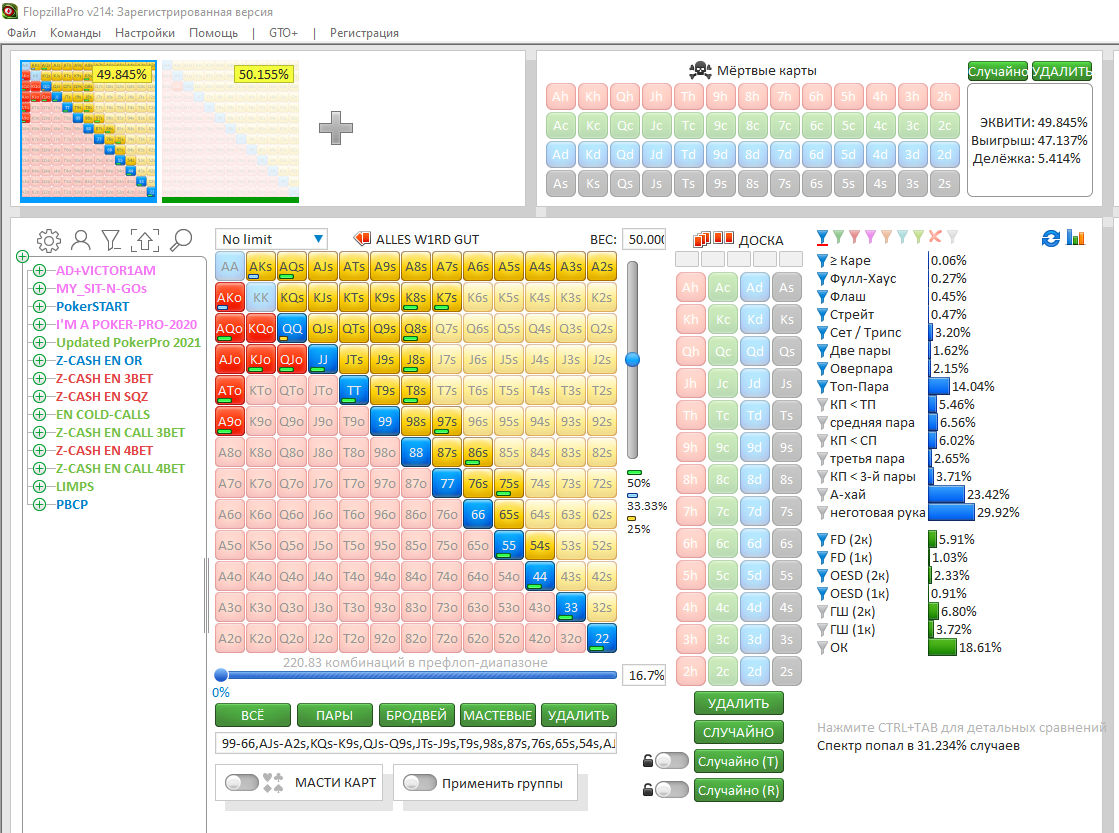
Task: Click the user profile icon
Action: pyautogui.click(x=81, y=240)
